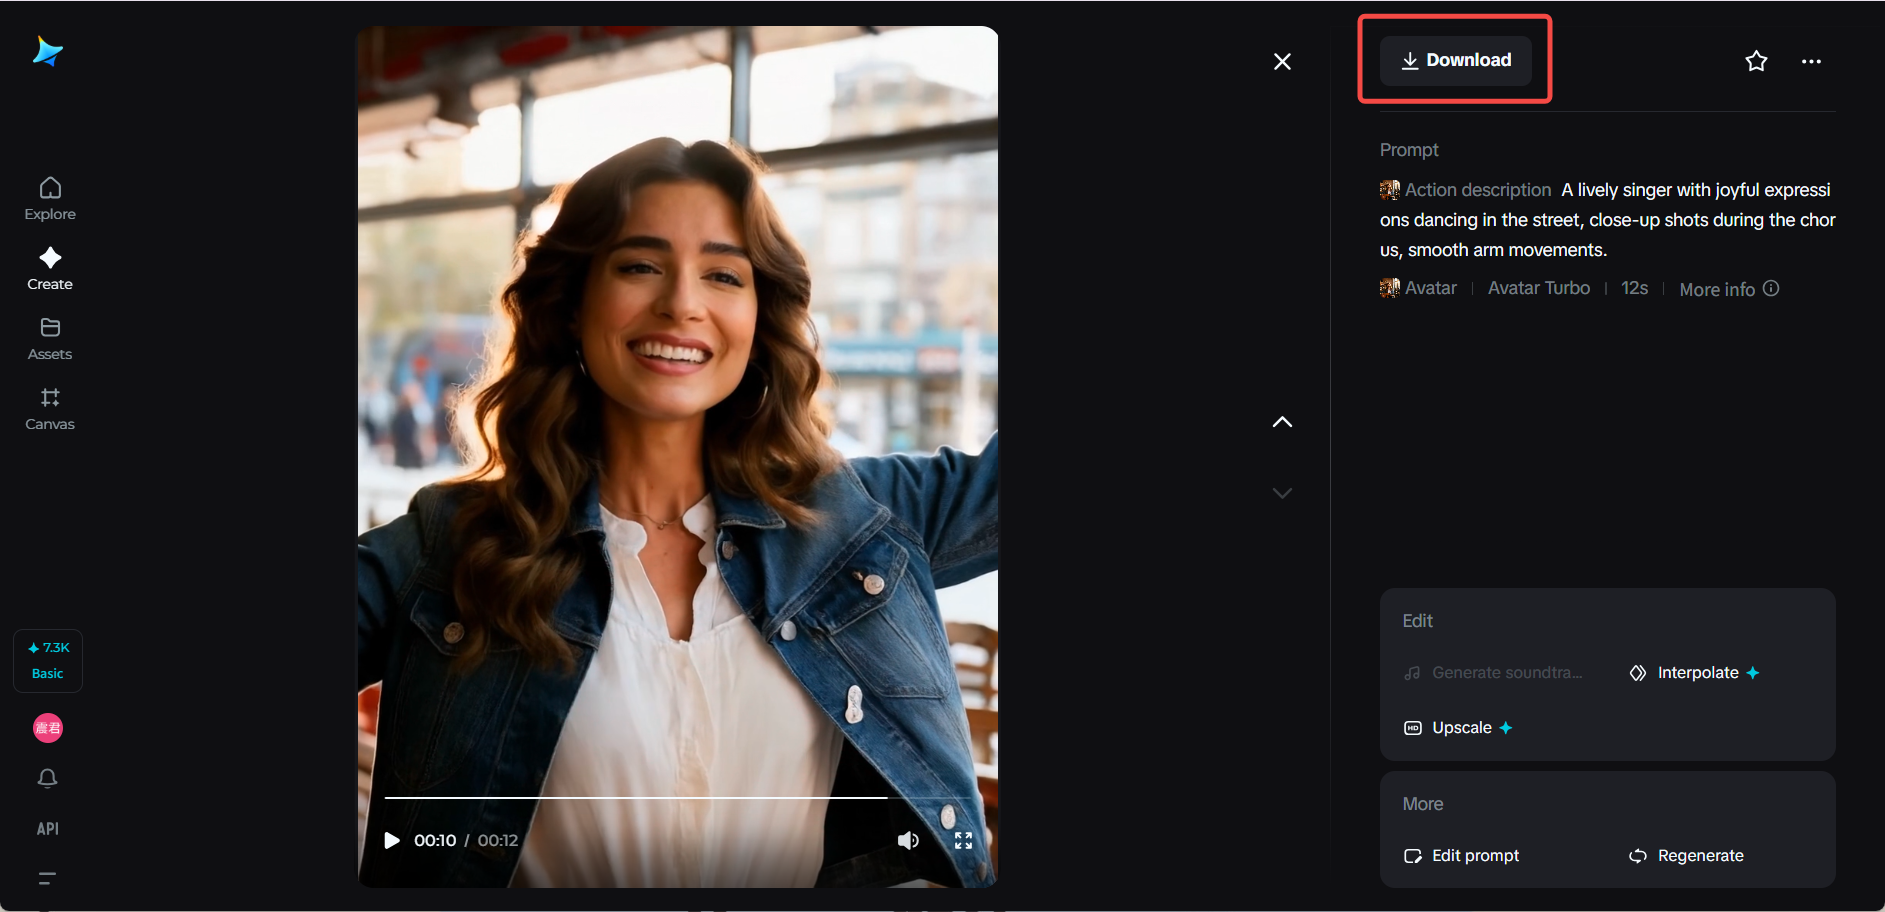Open the Explore page
1885x912 pixels.
click(49, 198)
